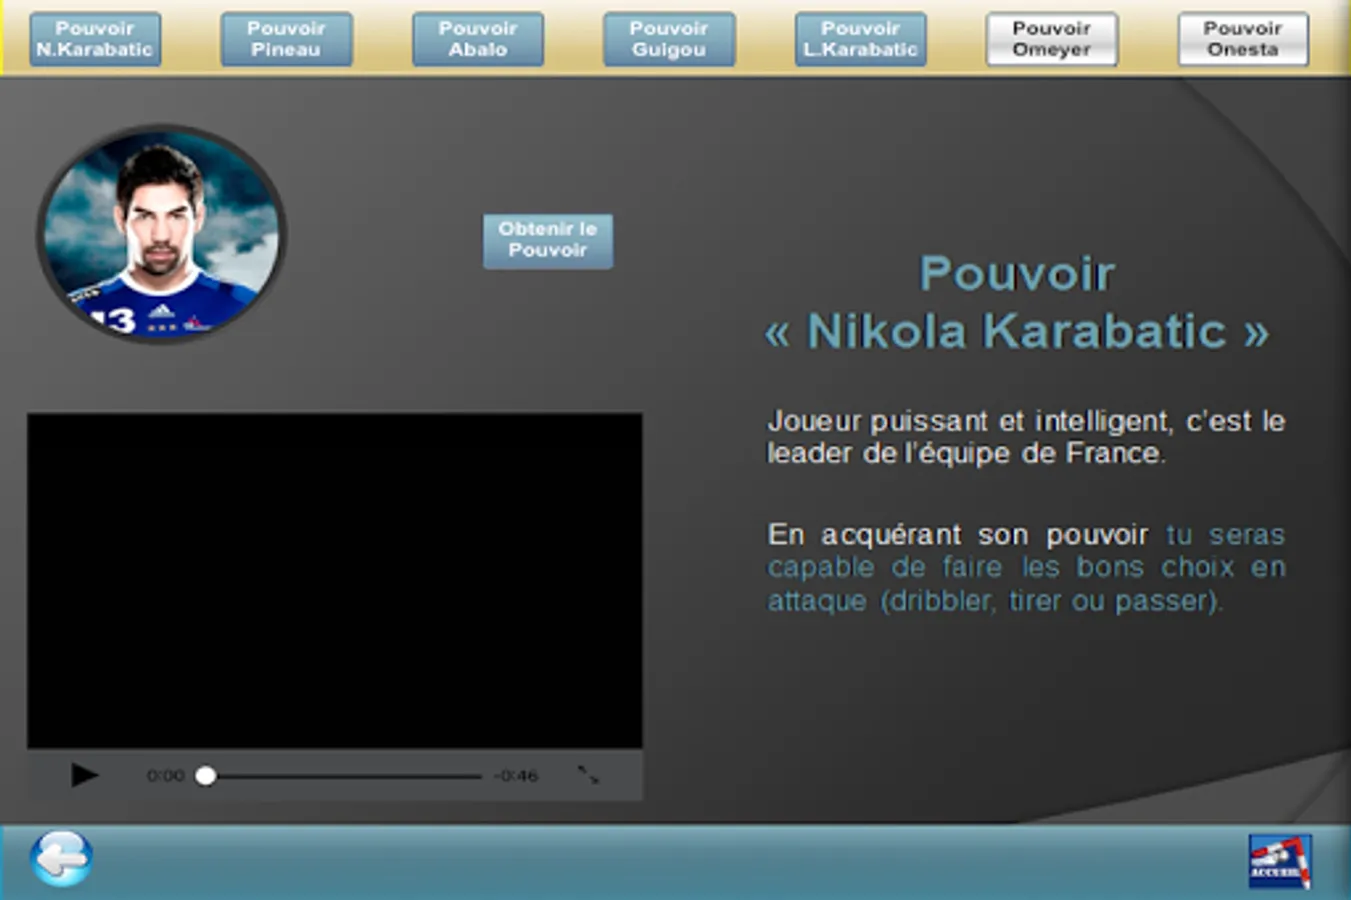Click the 0:00 elapsed time label

[166, 776]
